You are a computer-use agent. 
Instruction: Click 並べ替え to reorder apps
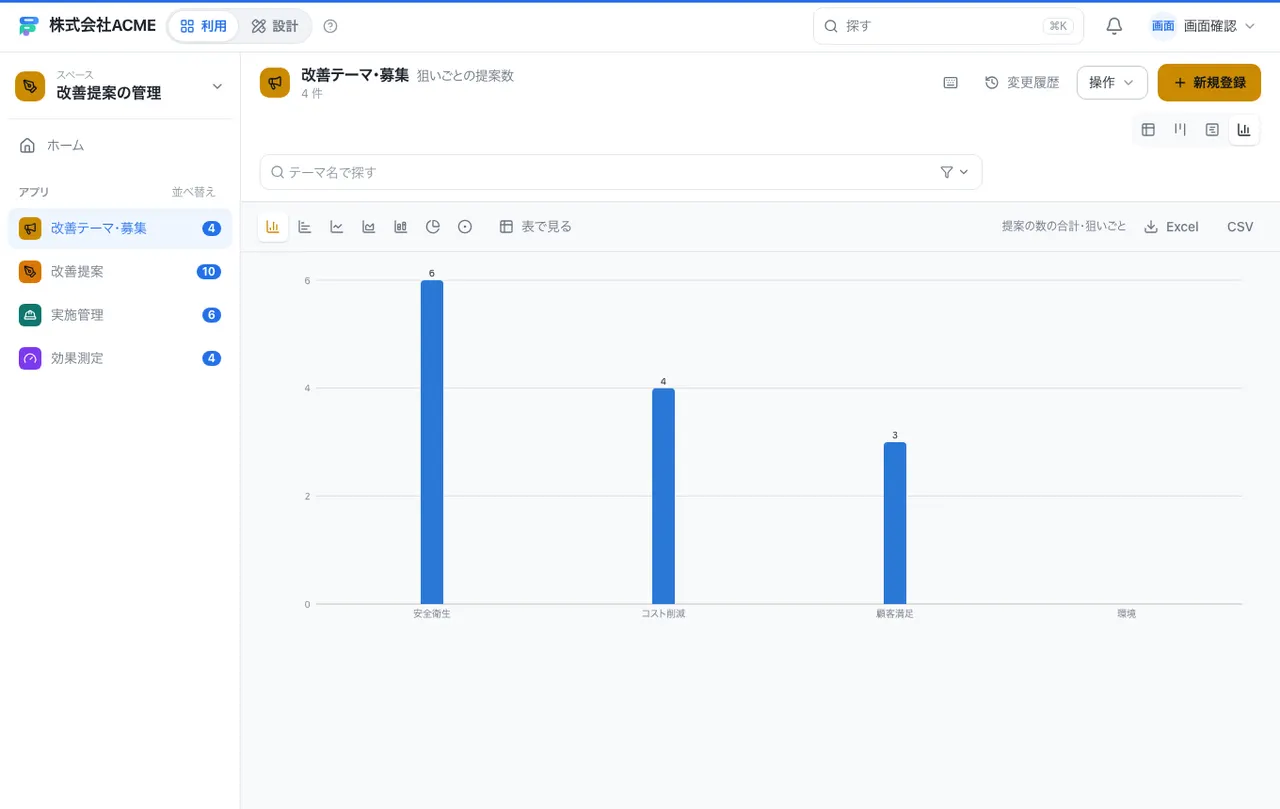point(193,192)
